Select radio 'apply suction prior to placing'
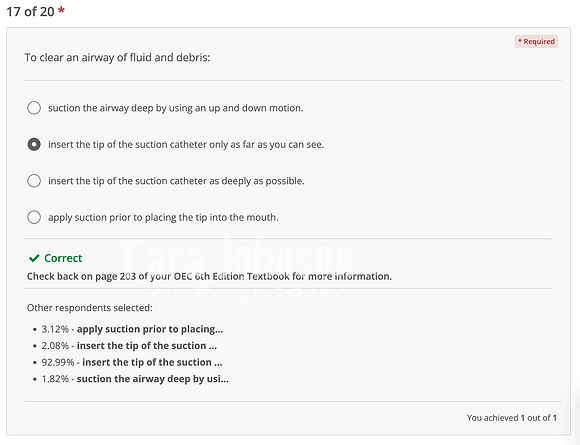Viewport: 580px width, 445px height. tap(34, 217)
